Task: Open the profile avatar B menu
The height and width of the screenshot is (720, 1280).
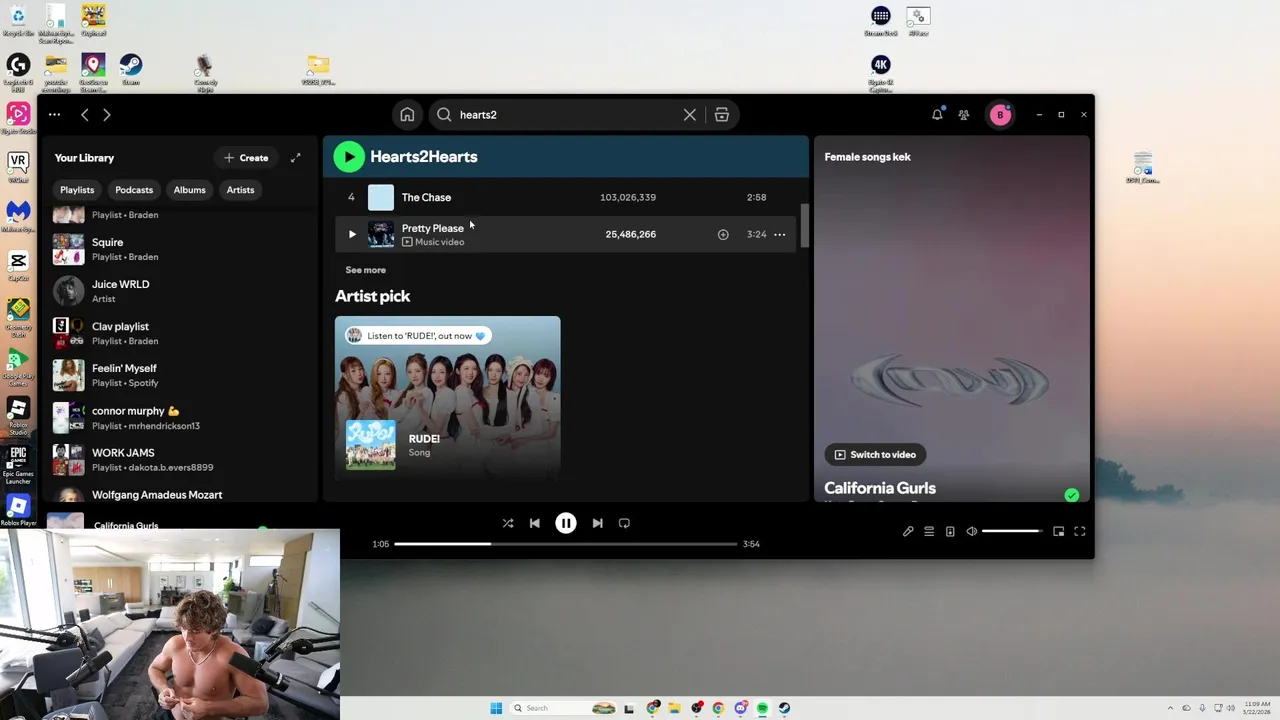Action: [x=1000, y=115]
